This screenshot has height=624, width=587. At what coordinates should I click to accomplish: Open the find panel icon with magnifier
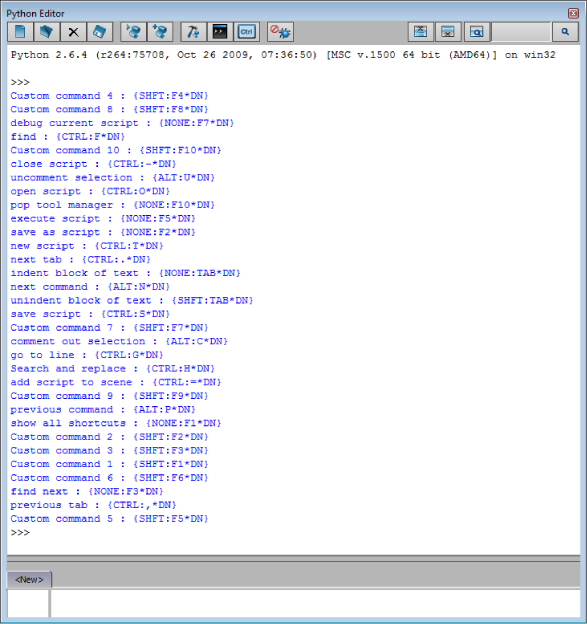coord(477,32)
